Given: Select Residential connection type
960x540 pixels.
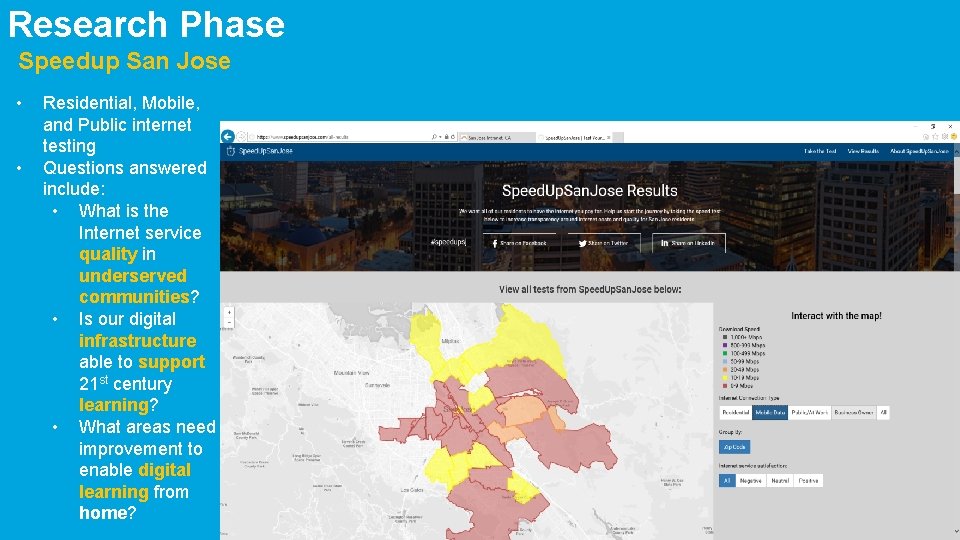Looking at the screenshot, I should click(735, 413).
